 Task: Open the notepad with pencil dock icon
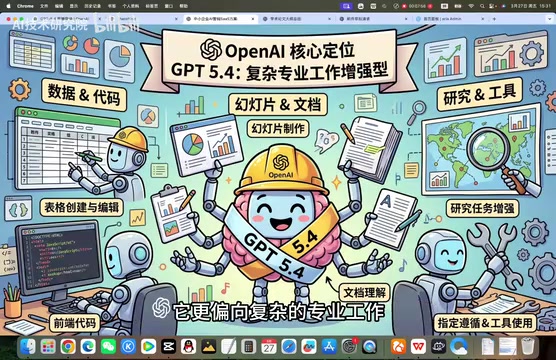229,346
